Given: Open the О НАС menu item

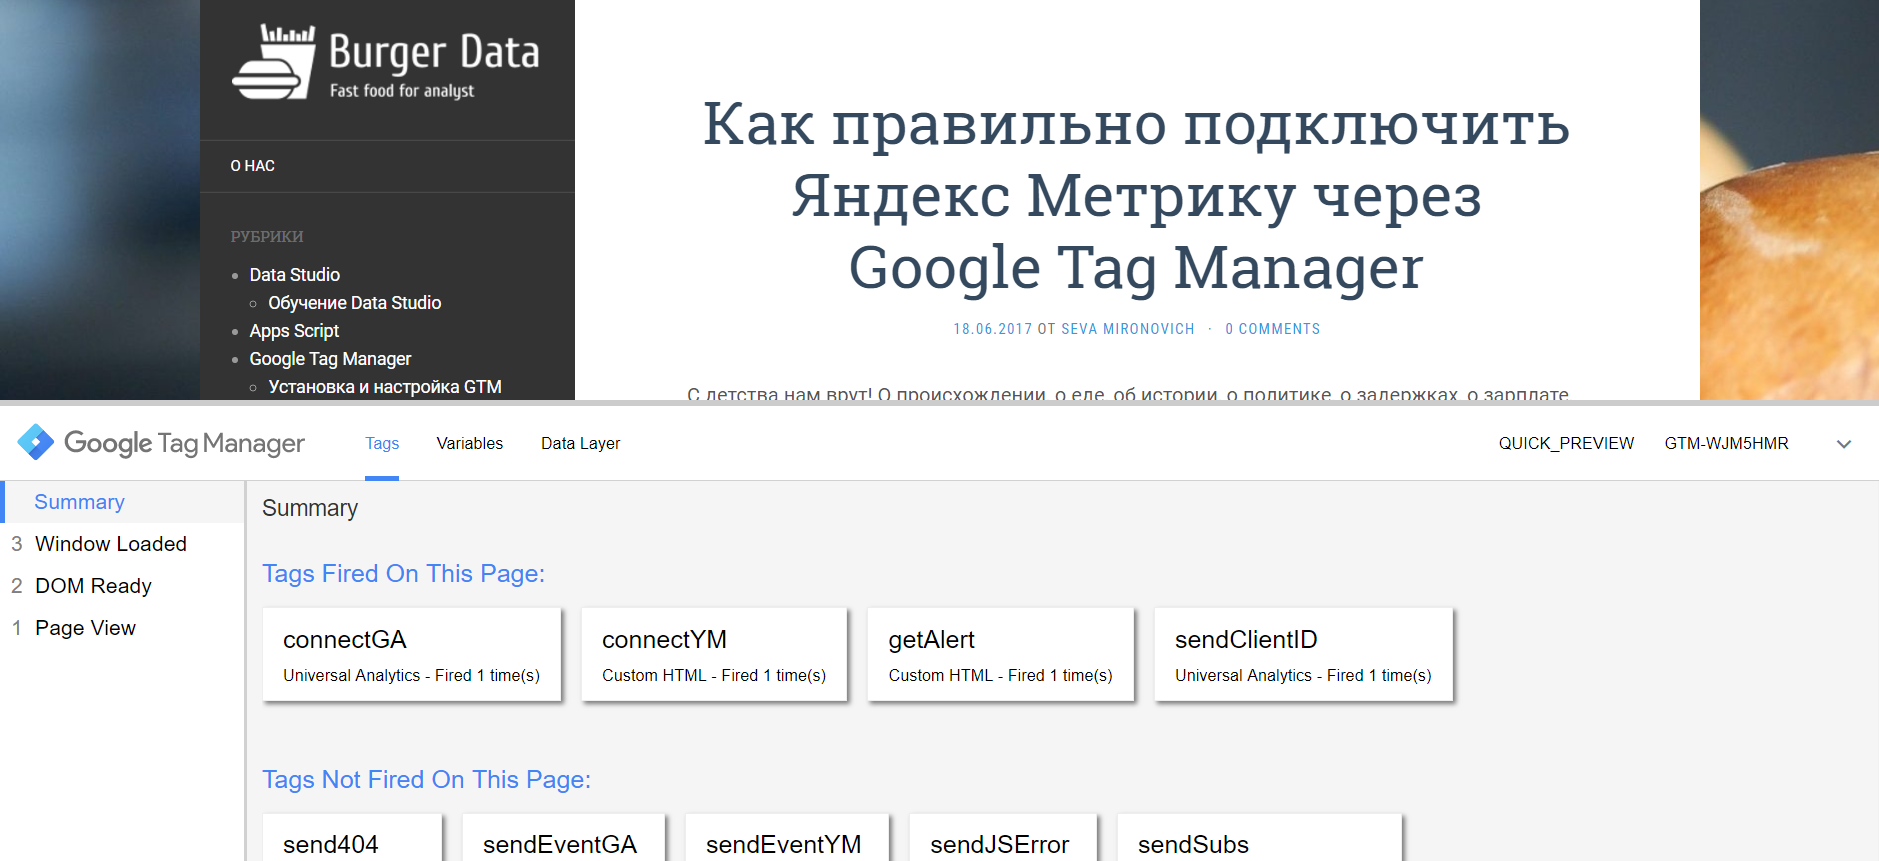Looking at the screenshot, I should (253, 166).
